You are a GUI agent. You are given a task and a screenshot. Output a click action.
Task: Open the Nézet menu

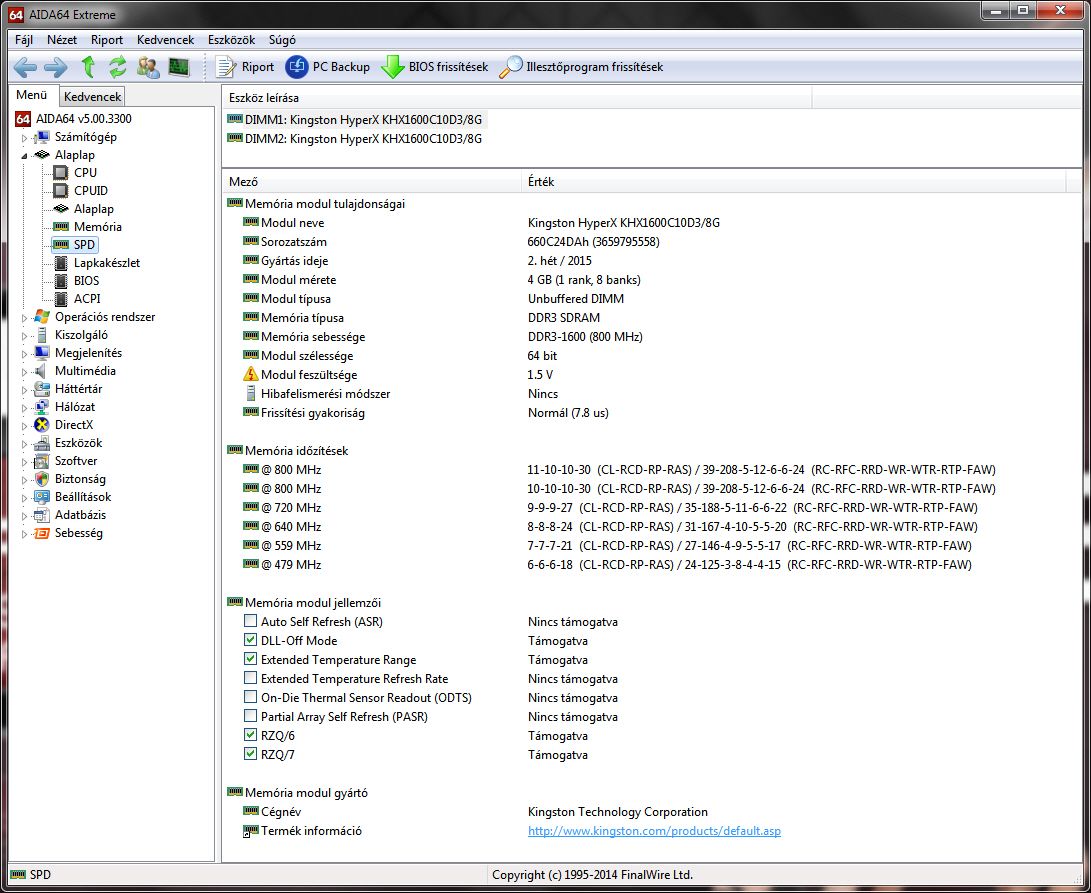click(62, 40)
